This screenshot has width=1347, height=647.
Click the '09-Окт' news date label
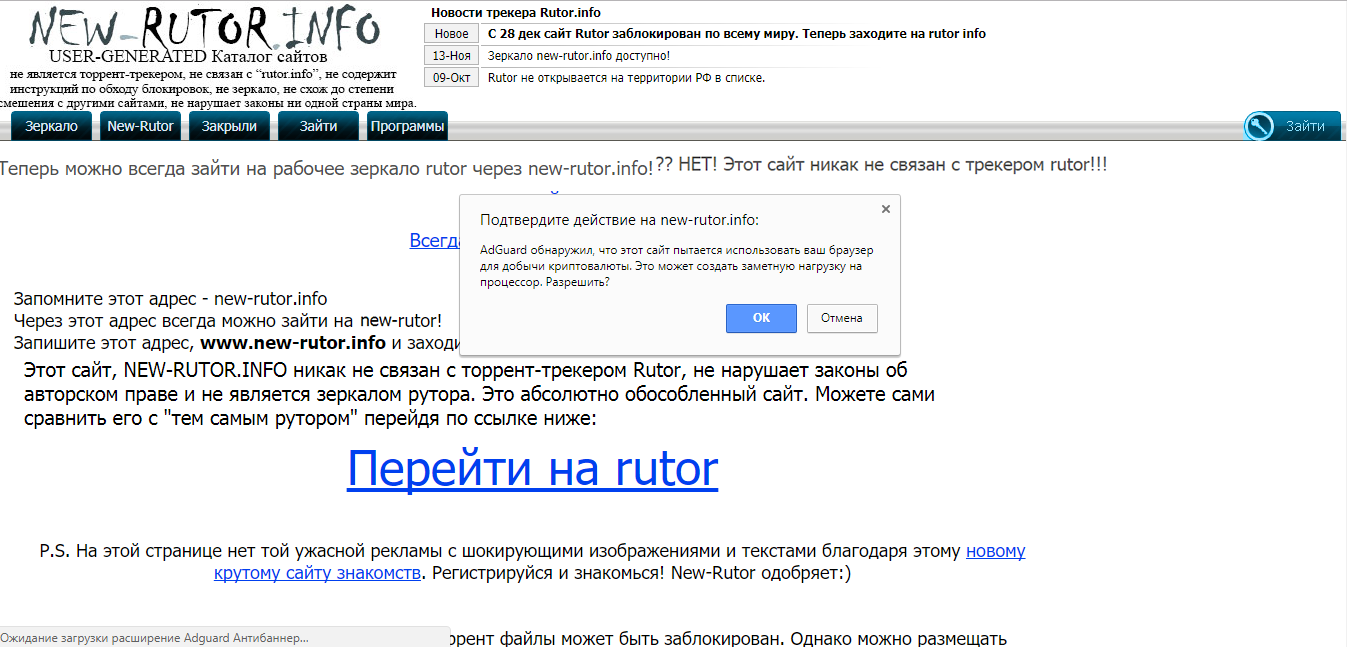(x=452, y=78)
